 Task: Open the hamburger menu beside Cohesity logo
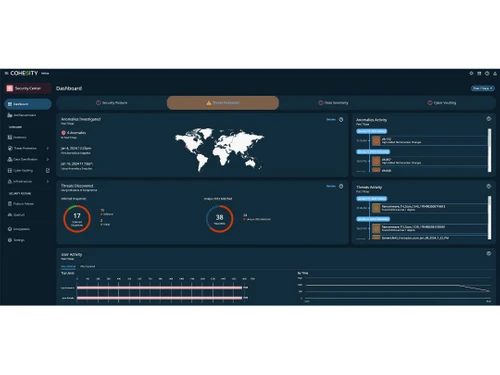click(x=6, y=73)
